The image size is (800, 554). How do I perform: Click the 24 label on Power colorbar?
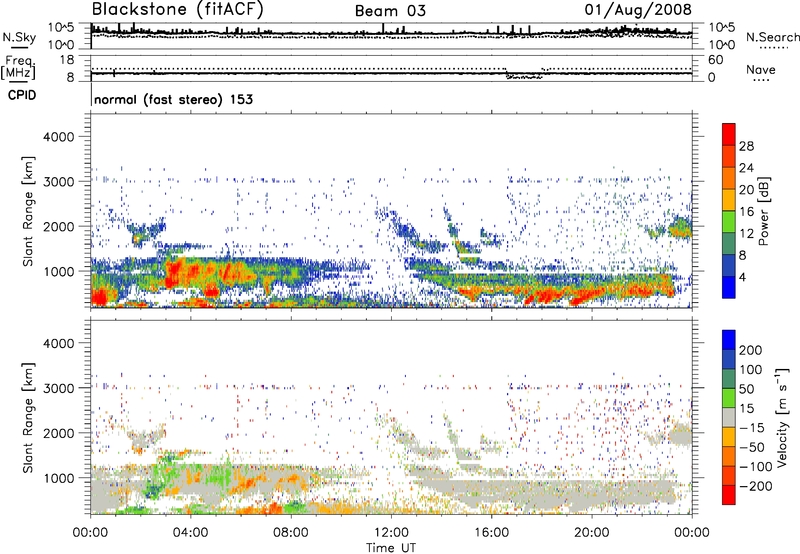(746, 168)
